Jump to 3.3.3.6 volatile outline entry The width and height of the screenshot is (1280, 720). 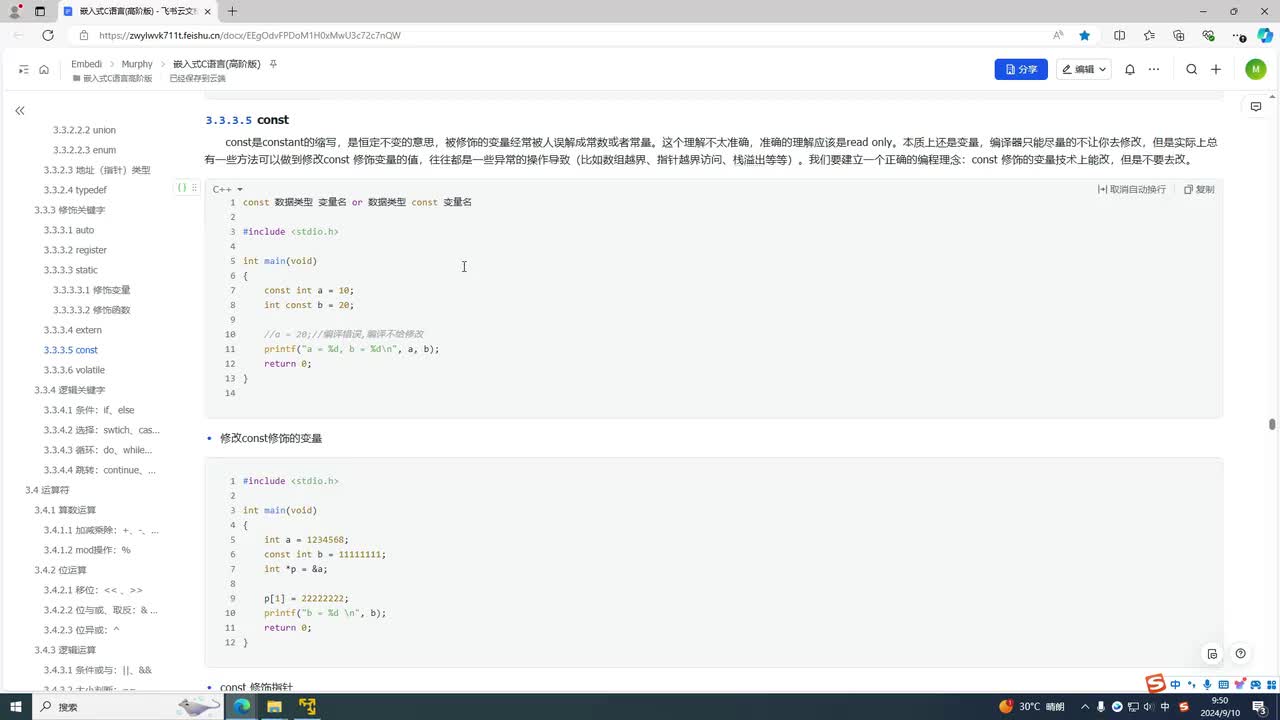coord(74,370)
